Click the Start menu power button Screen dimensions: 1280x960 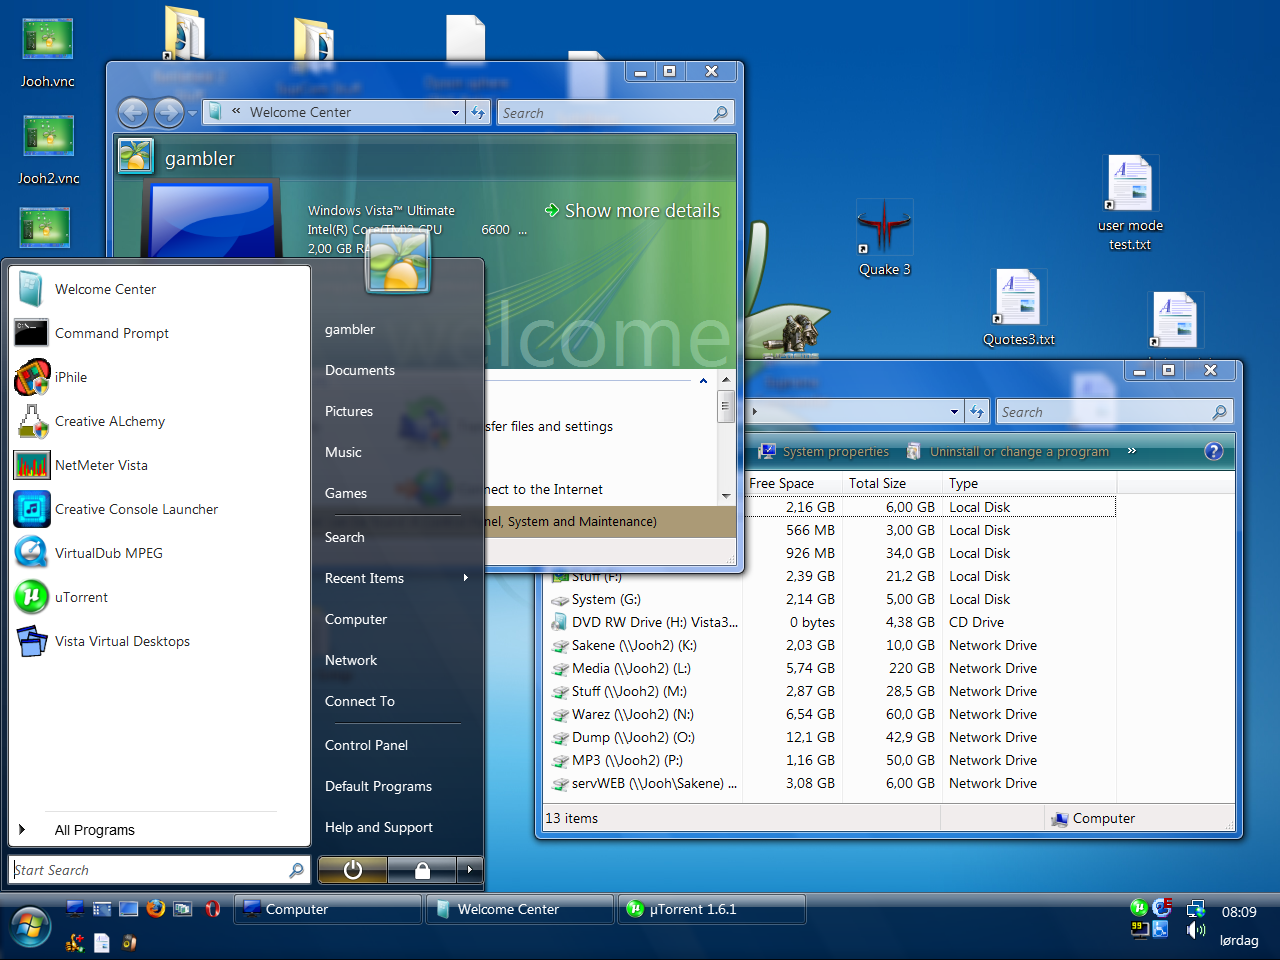[352, 870]
